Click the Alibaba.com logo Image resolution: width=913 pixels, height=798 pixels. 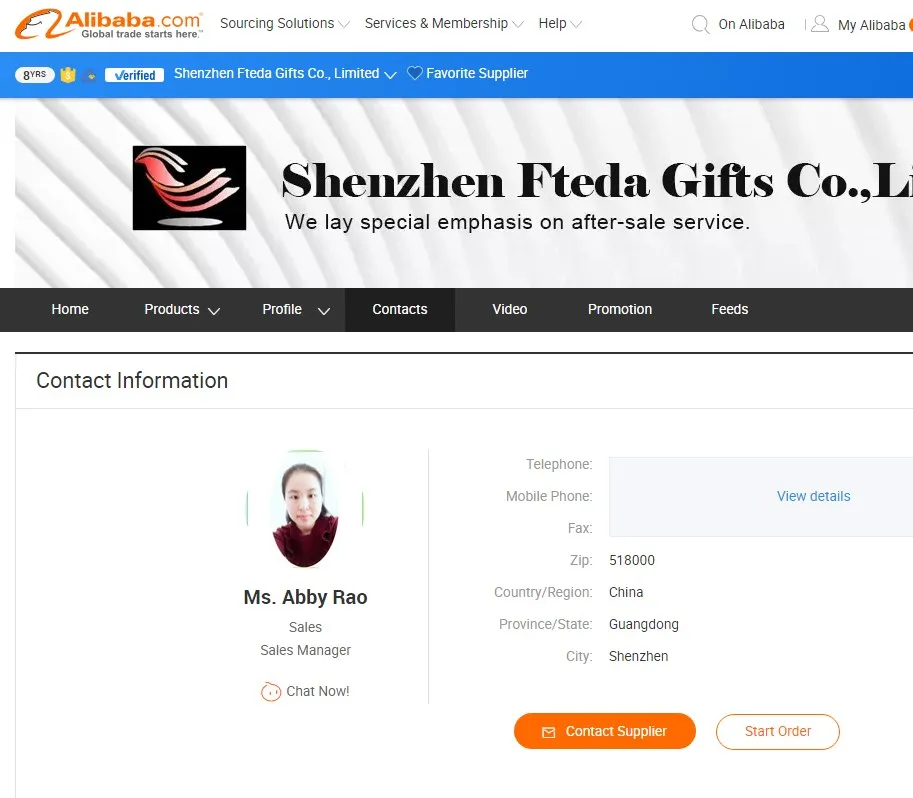coord(109,24)
